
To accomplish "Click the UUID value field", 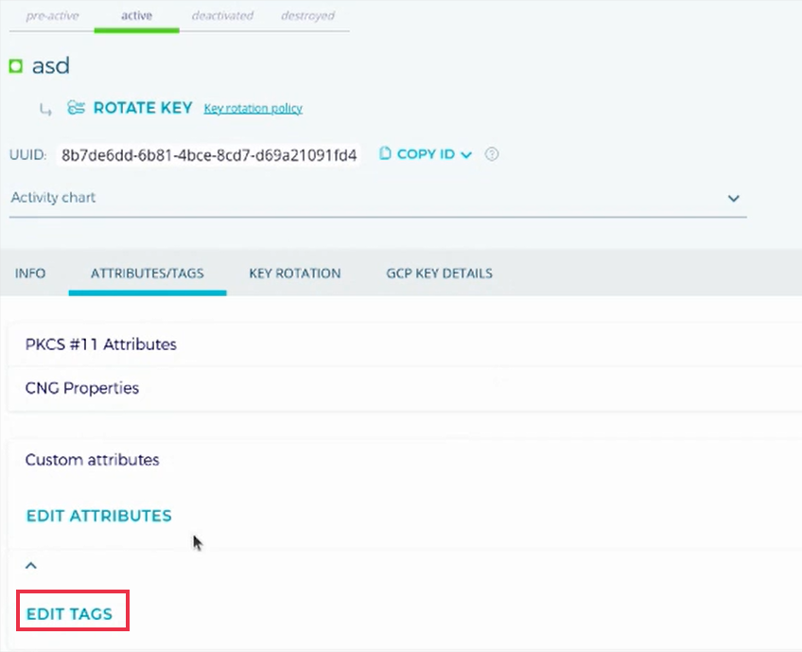I will [x=209, y=155].
